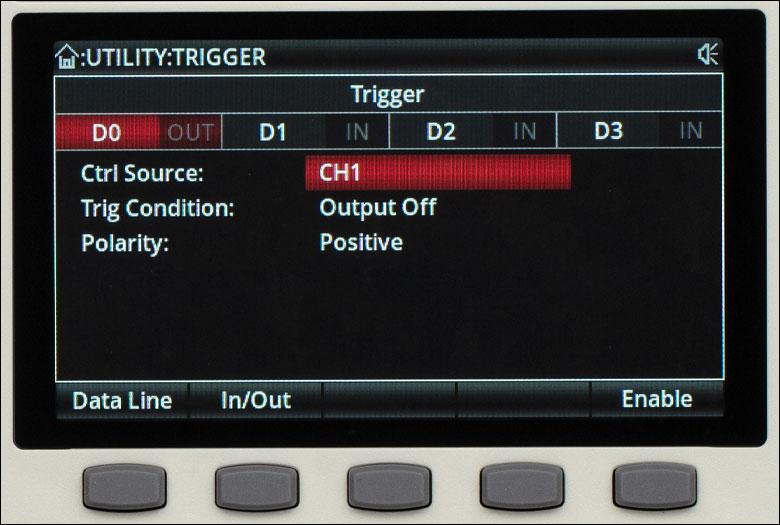Tap the Data Line softkey label

[x=122, y=401]
